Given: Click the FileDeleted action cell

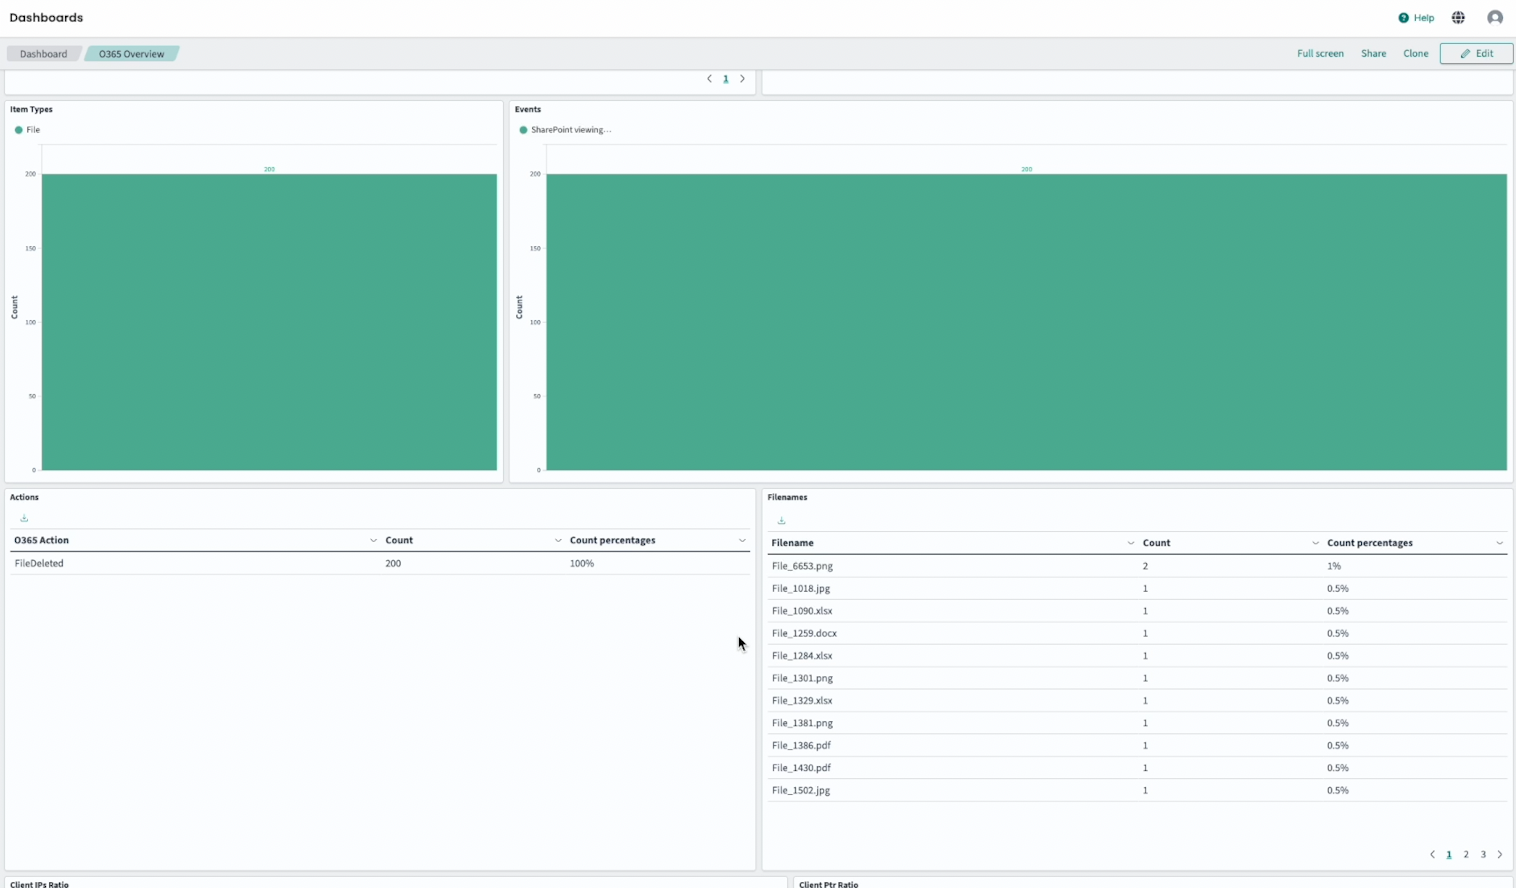Looking at the screenshot, I should 39,564.
